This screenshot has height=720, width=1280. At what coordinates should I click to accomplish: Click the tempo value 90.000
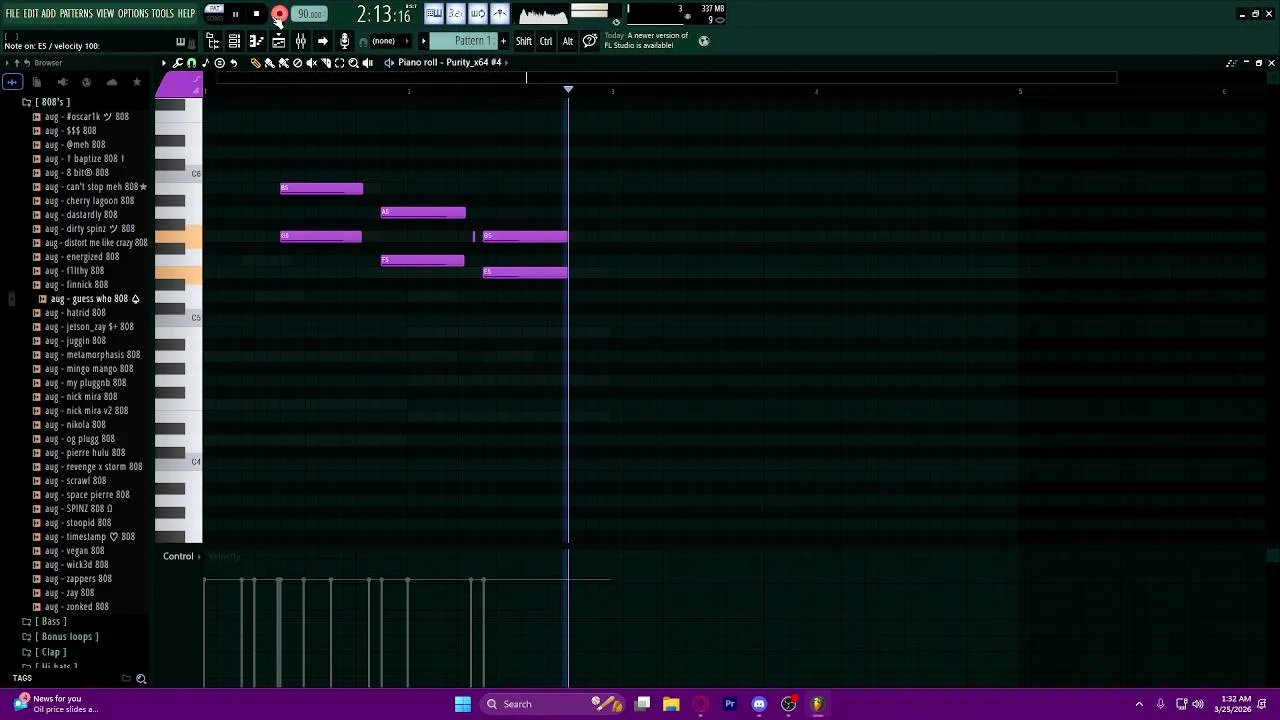point(309,14)
